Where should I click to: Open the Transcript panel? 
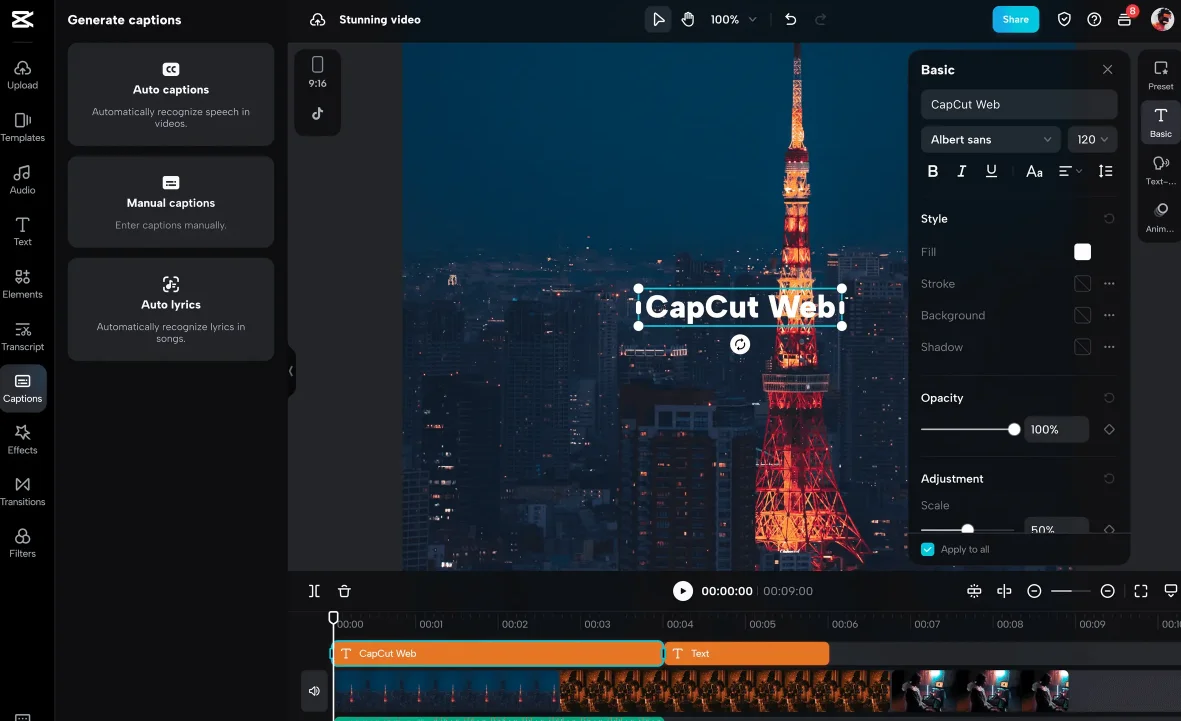[23, 337]
